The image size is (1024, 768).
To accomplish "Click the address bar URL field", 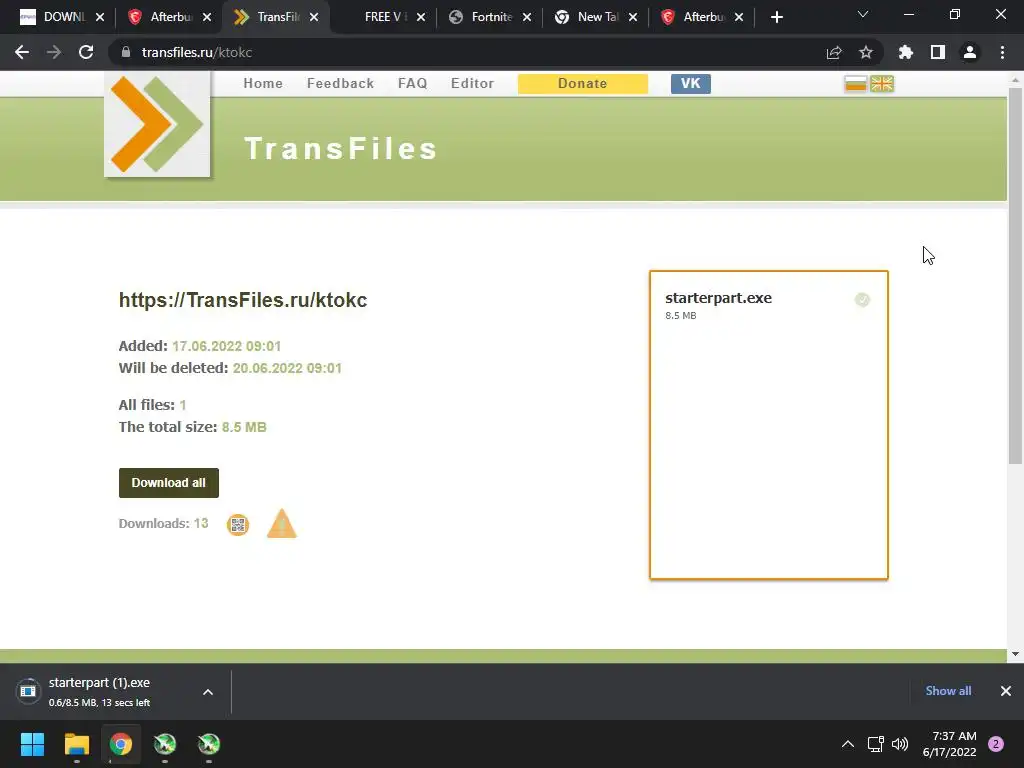I will [470, 52].
